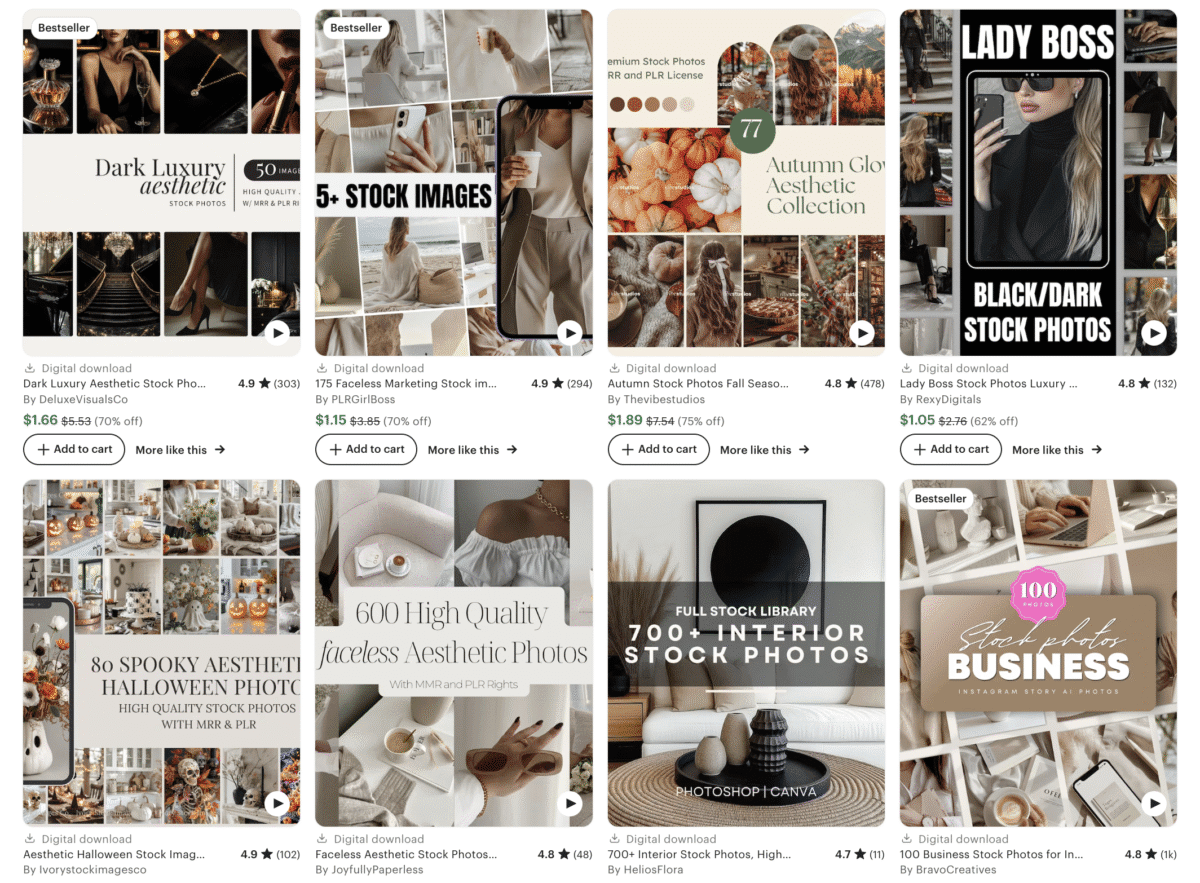Open title Lady Boss Stock Photos Luxury
The height and width of the screenshot is (883, 1200).
pos(989,384)
